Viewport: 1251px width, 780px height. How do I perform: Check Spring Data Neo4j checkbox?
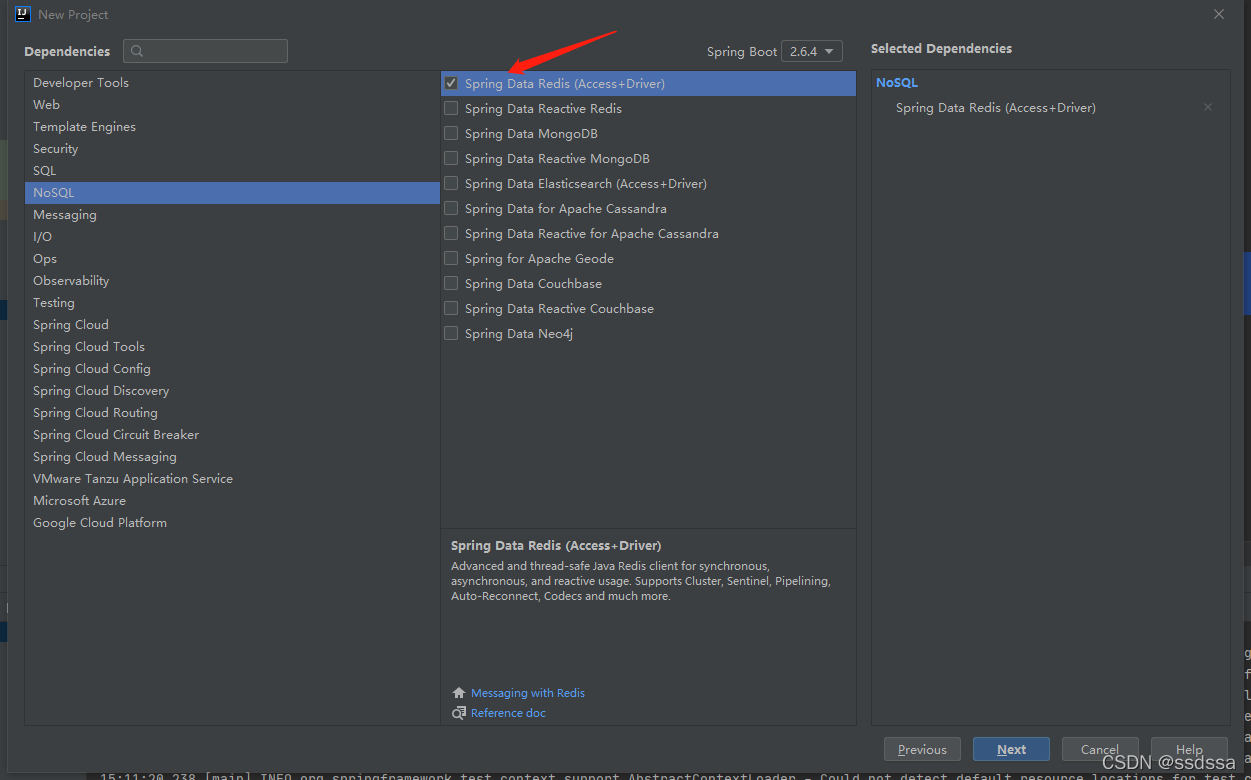(x=451, y=334)
